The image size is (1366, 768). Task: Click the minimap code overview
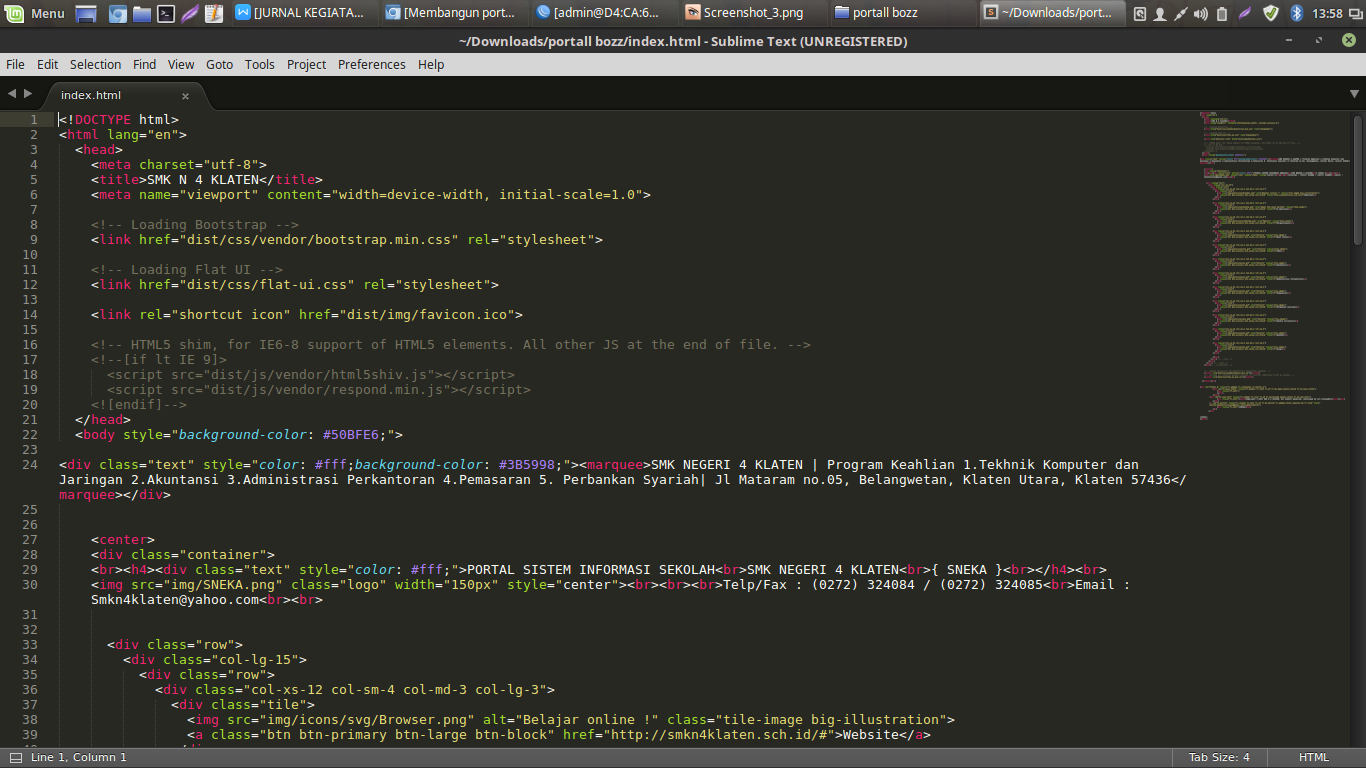1274,265
